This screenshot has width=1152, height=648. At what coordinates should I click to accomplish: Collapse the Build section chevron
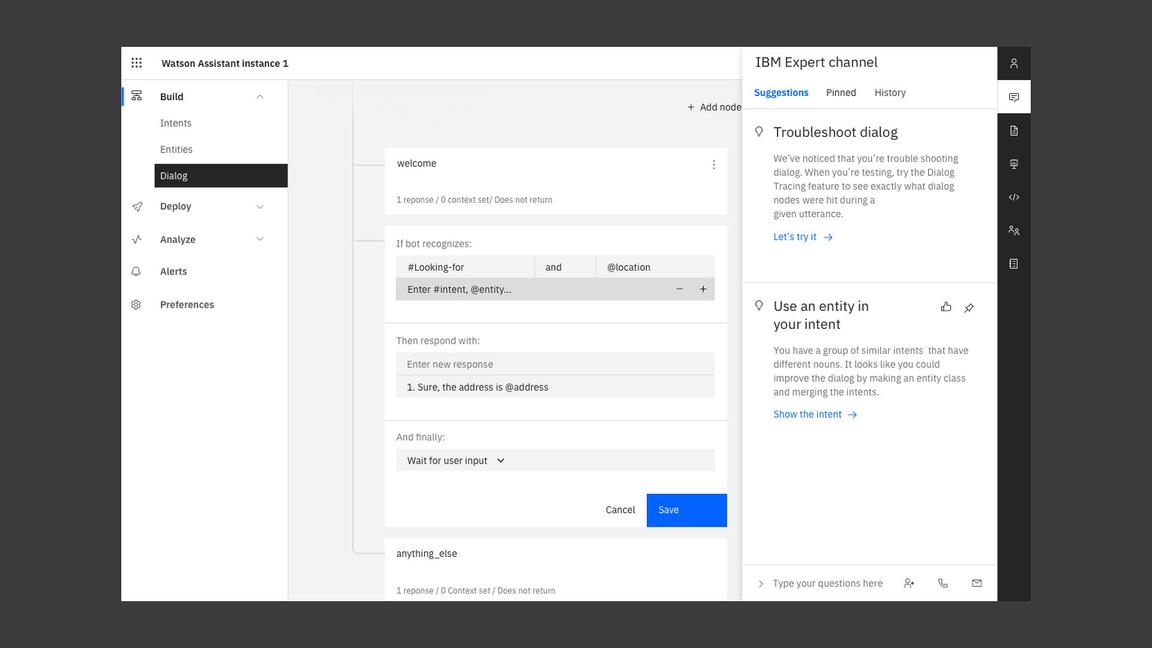tap(260, 97)
